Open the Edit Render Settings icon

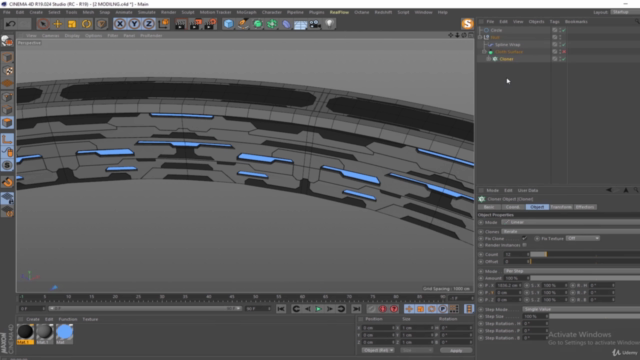pyautogui.click(x=210, y=24)
